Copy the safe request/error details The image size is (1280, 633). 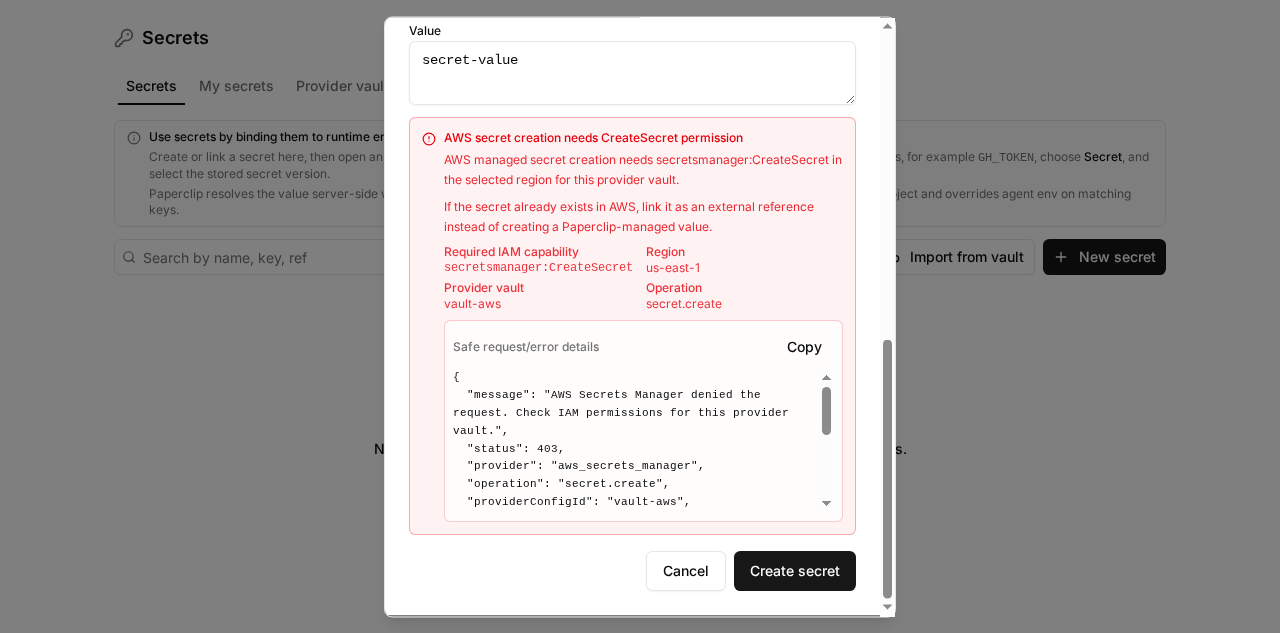(x=804, y=347)
